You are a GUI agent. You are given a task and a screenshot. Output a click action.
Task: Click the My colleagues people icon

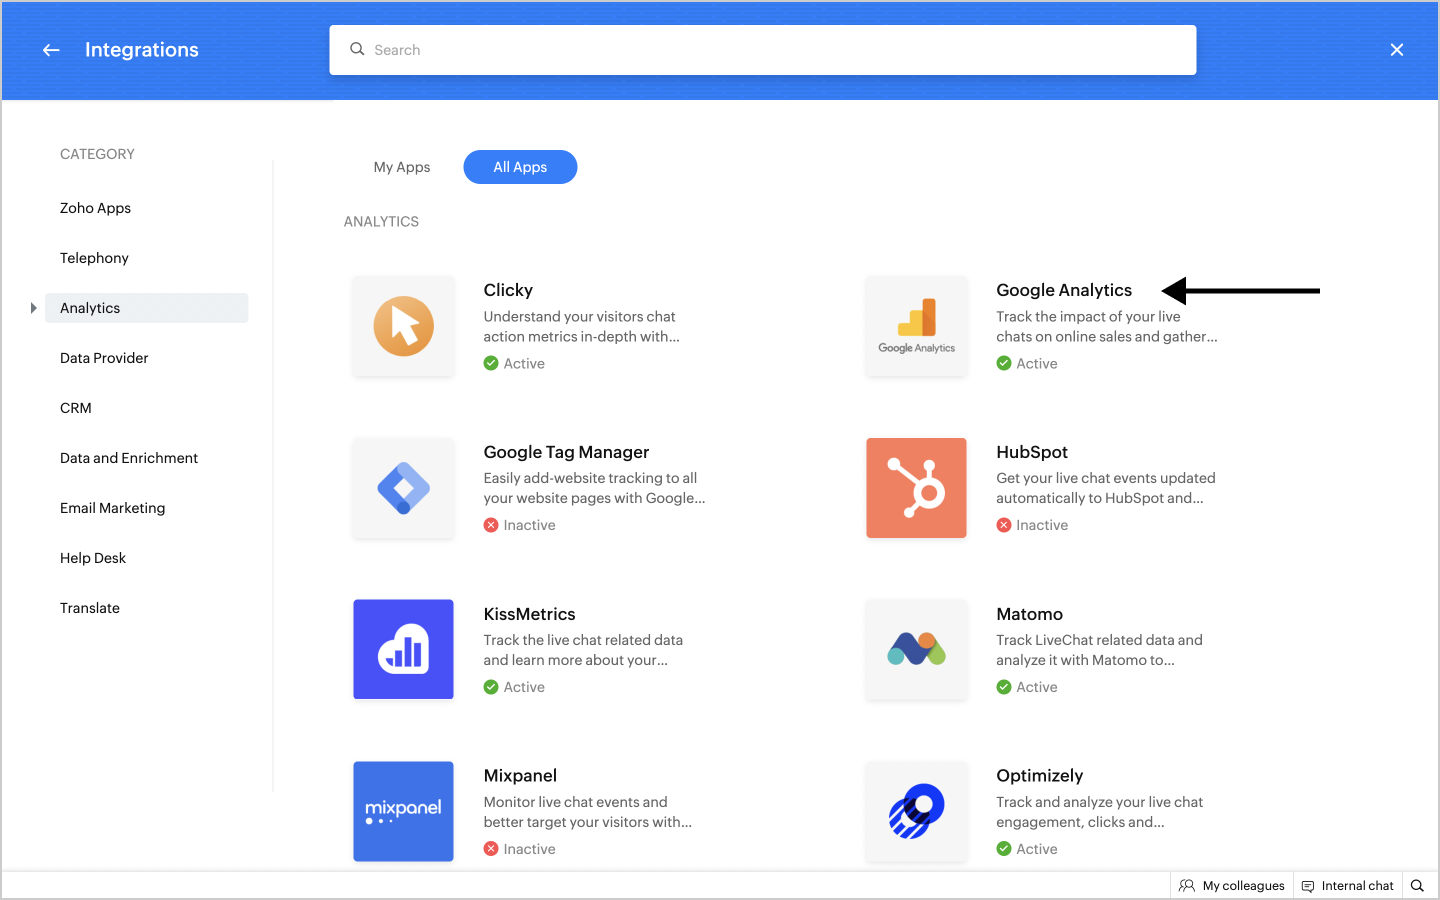click(x=1187, y=886)
